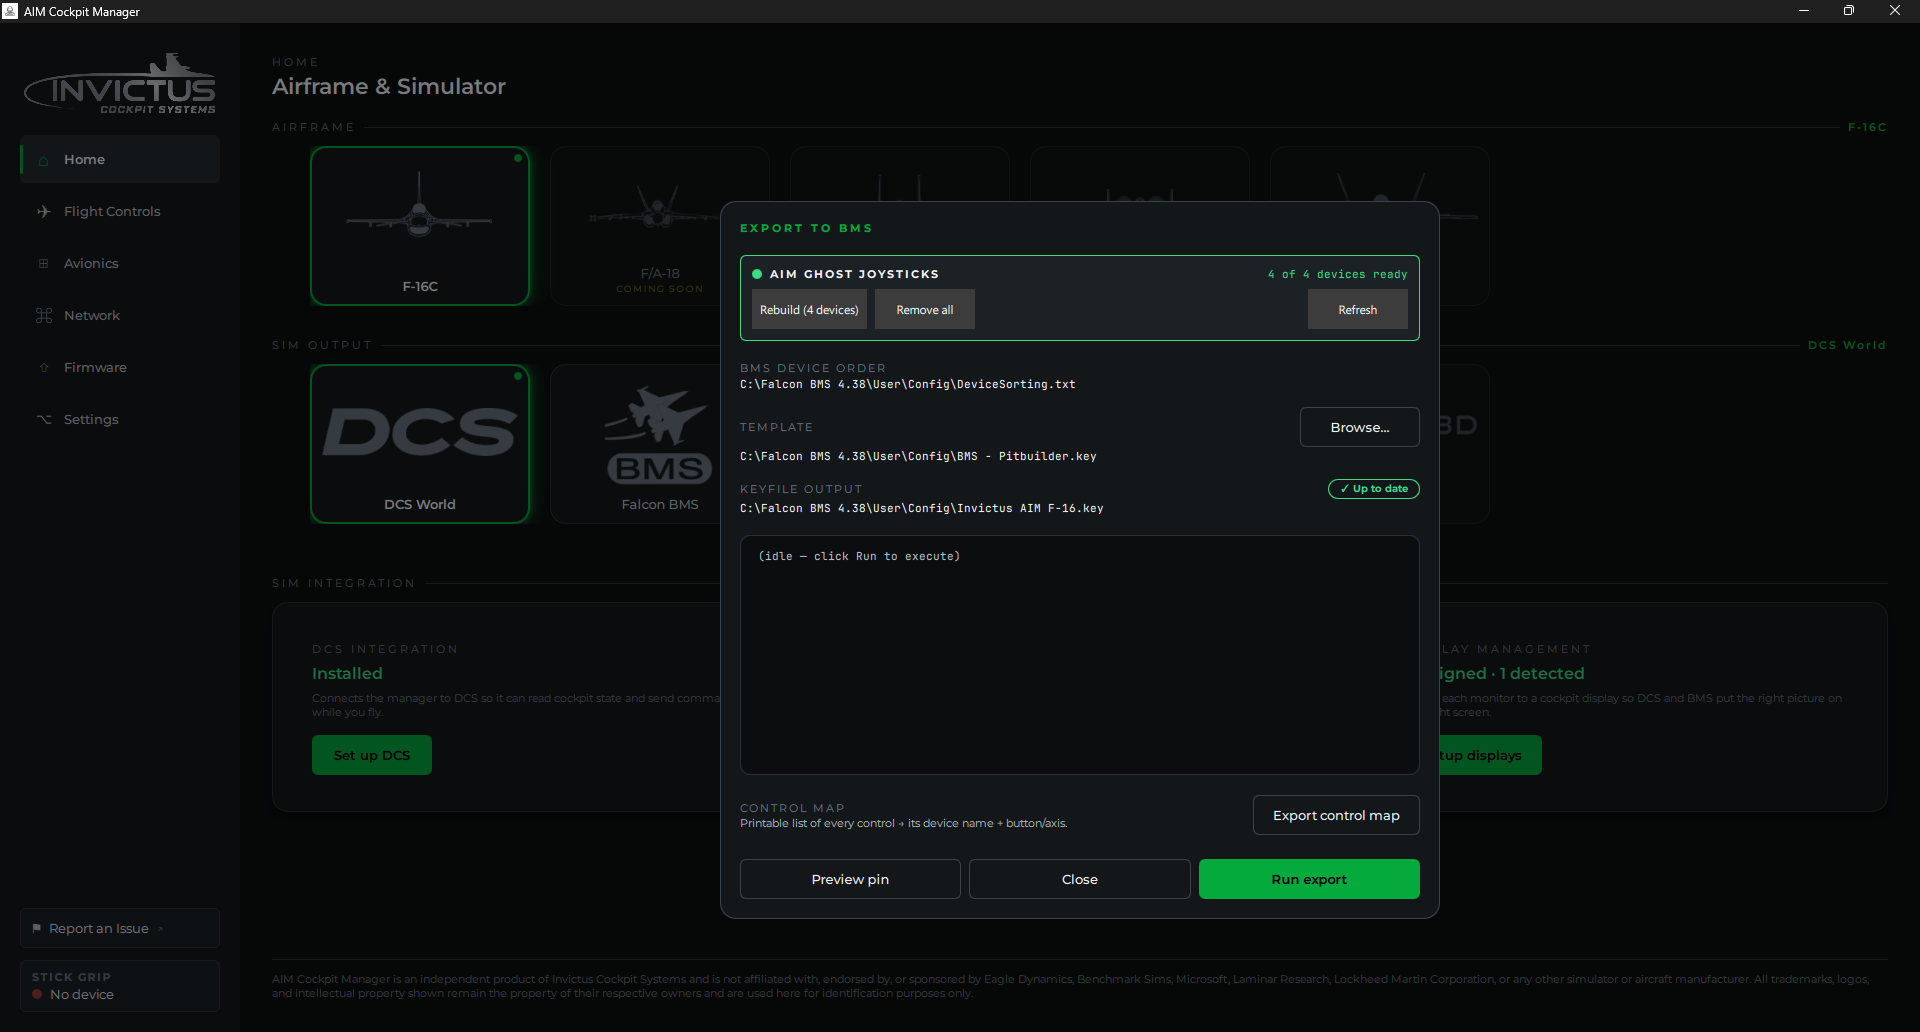Click the F-16C label beside Airframe
The image size is (1920, 1032).
(1867, 127)
